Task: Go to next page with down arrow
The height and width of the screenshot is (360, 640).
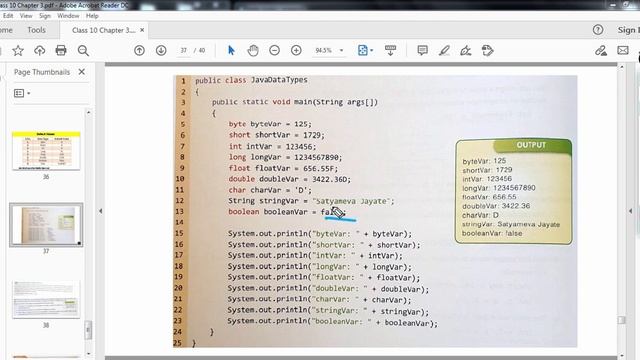Action: pyautogui.click(x=161, y=51)
